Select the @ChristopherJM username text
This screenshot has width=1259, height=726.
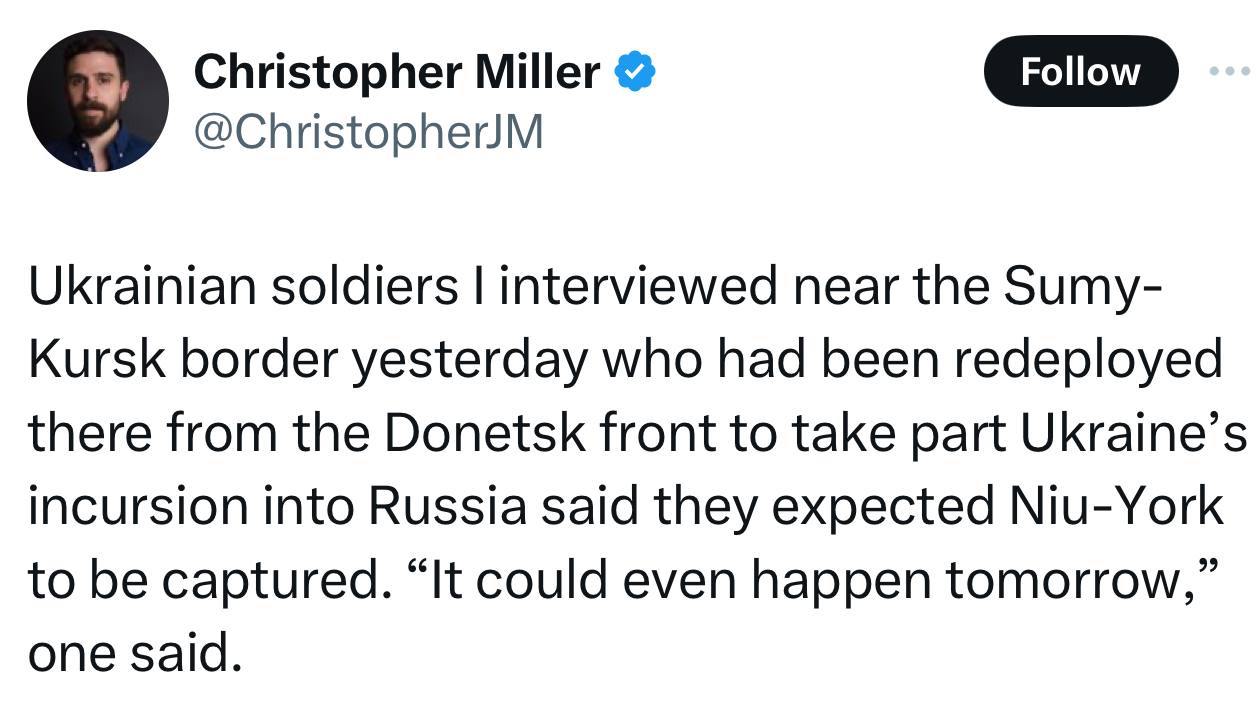(x=367, y=130)
